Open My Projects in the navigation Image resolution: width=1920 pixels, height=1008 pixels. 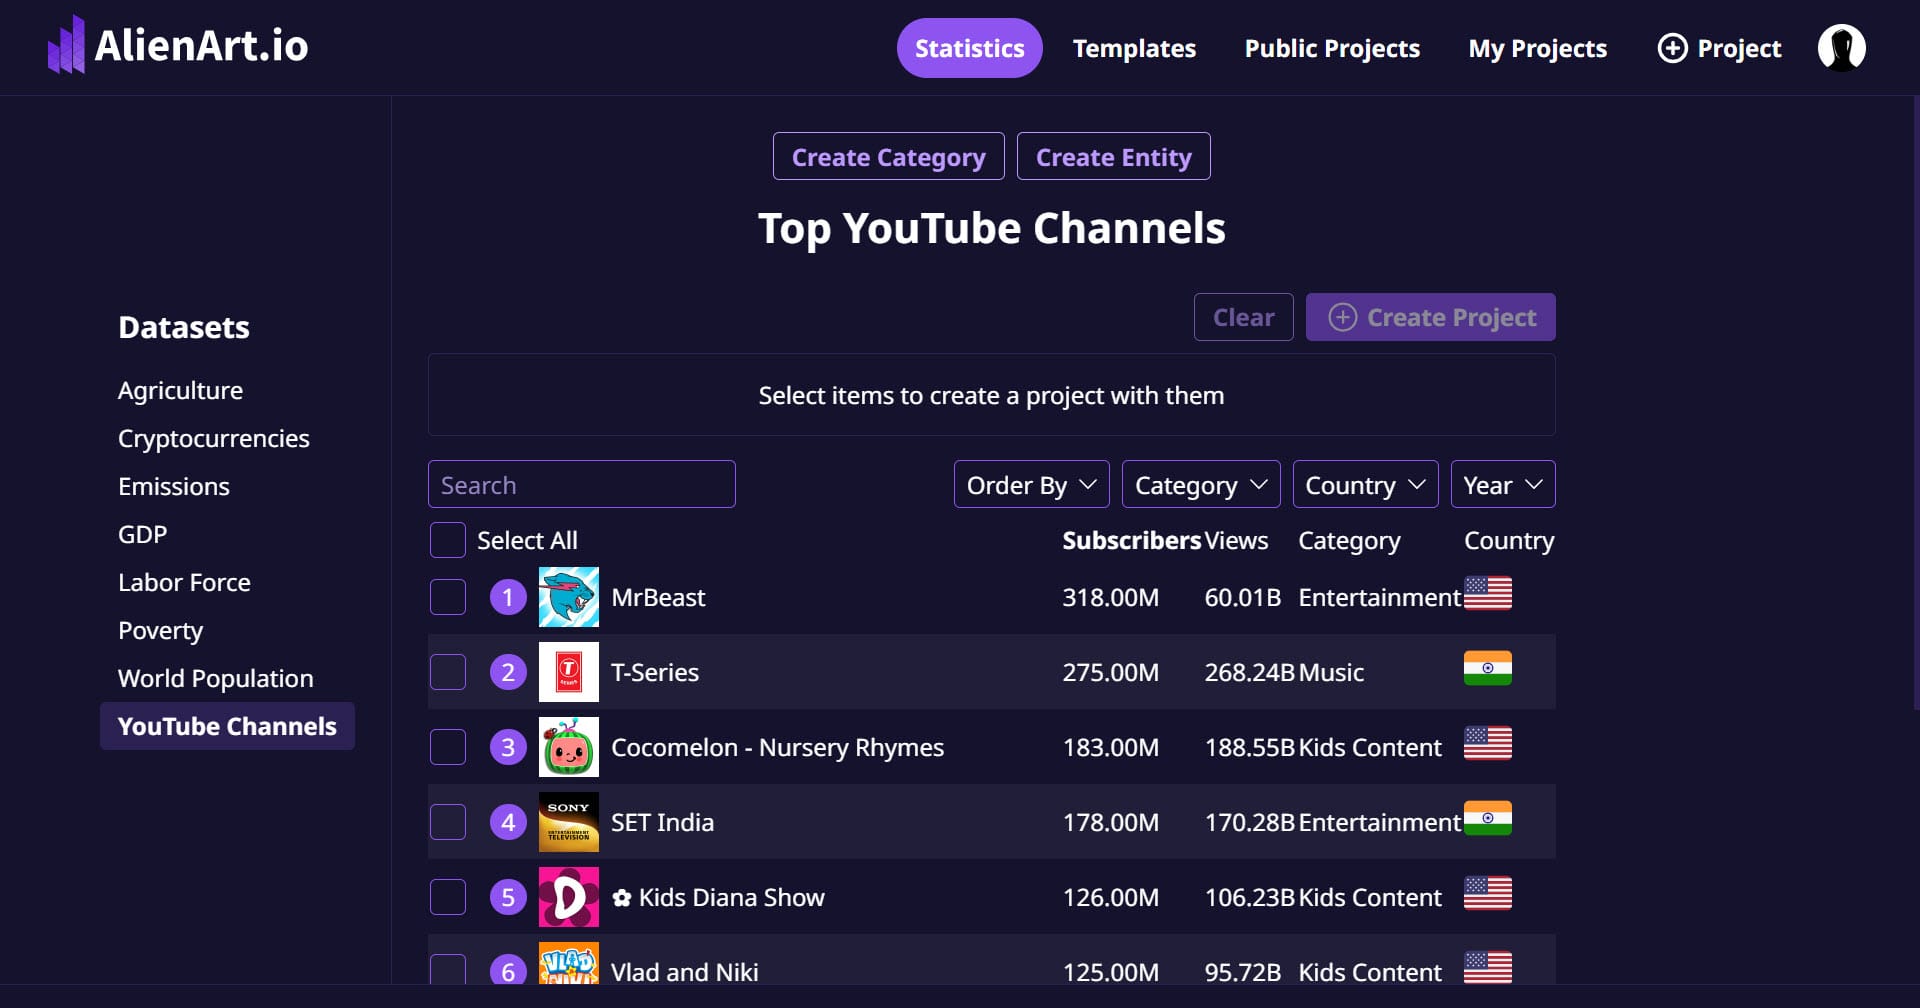tap(1537, 48)
